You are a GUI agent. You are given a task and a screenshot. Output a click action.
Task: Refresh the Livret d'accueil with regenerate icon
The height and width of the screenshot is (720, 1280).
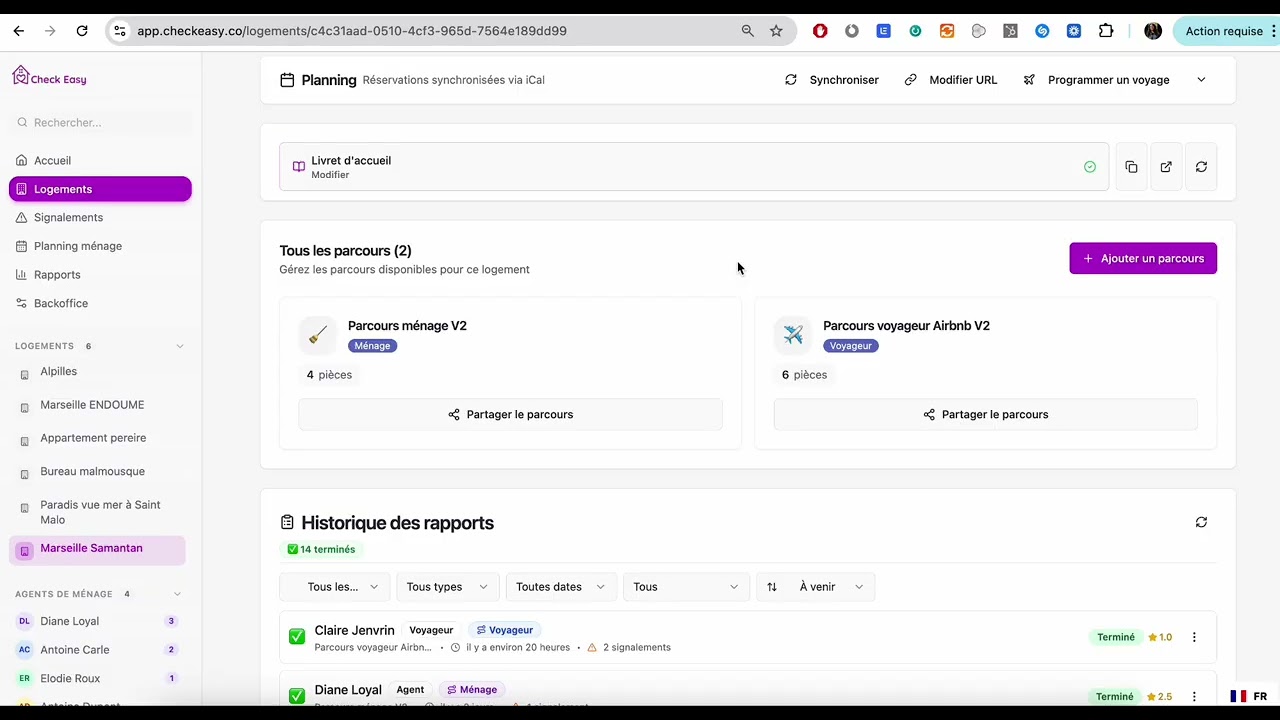pyautogui.click(x=1201, y=167)
